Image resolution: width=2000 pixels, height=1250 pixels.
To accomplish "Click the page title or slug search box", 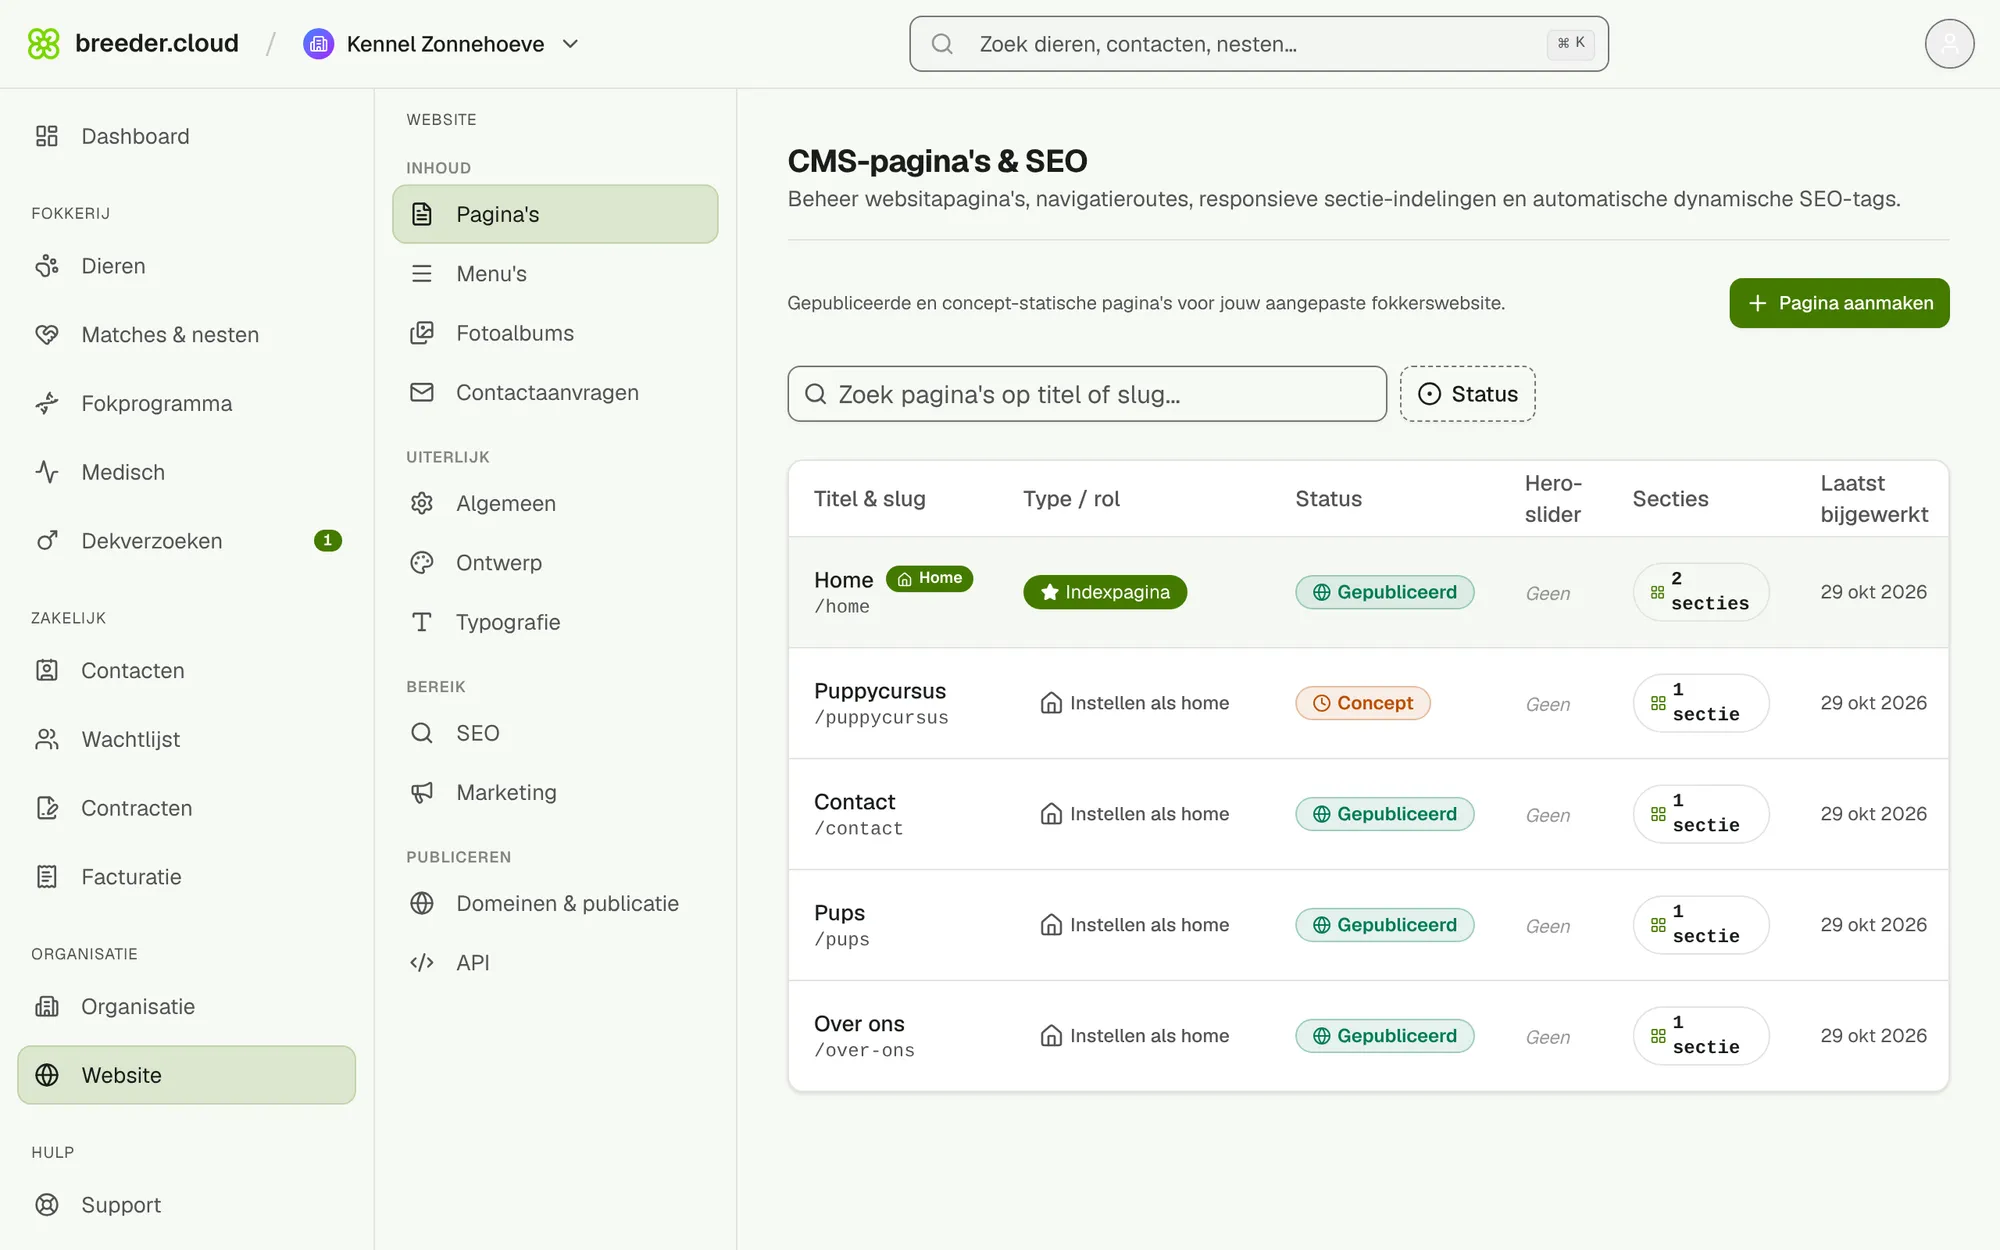I will coord(1087,394).
